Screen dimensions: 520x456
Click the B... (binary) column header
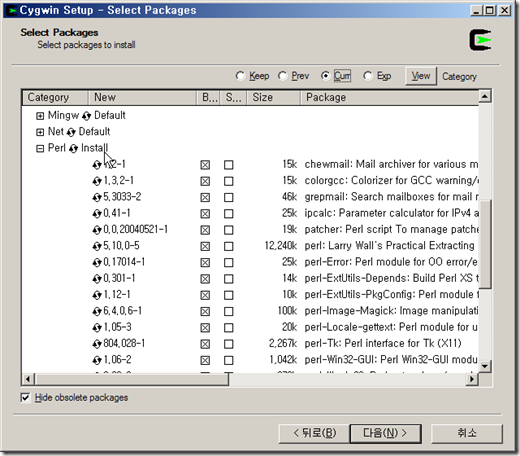pyautogui.click(x=208, y=97)
